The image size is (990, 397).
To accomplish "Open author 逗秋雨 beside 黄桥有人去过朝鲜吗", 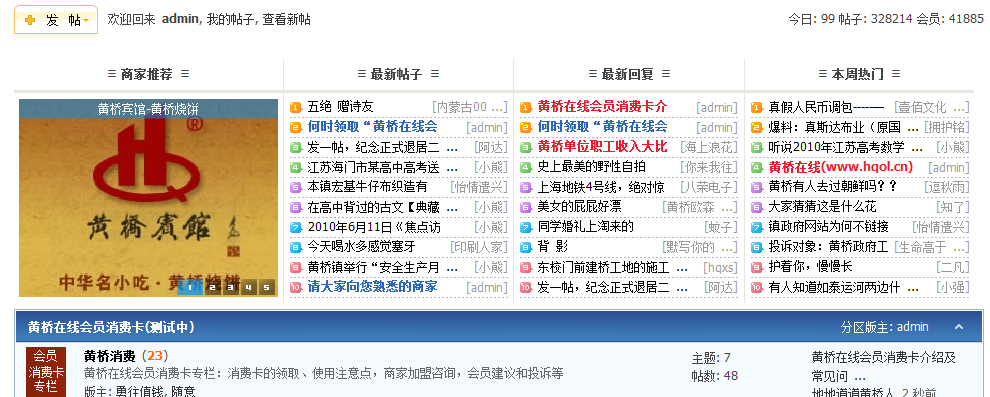I will 946,187.
